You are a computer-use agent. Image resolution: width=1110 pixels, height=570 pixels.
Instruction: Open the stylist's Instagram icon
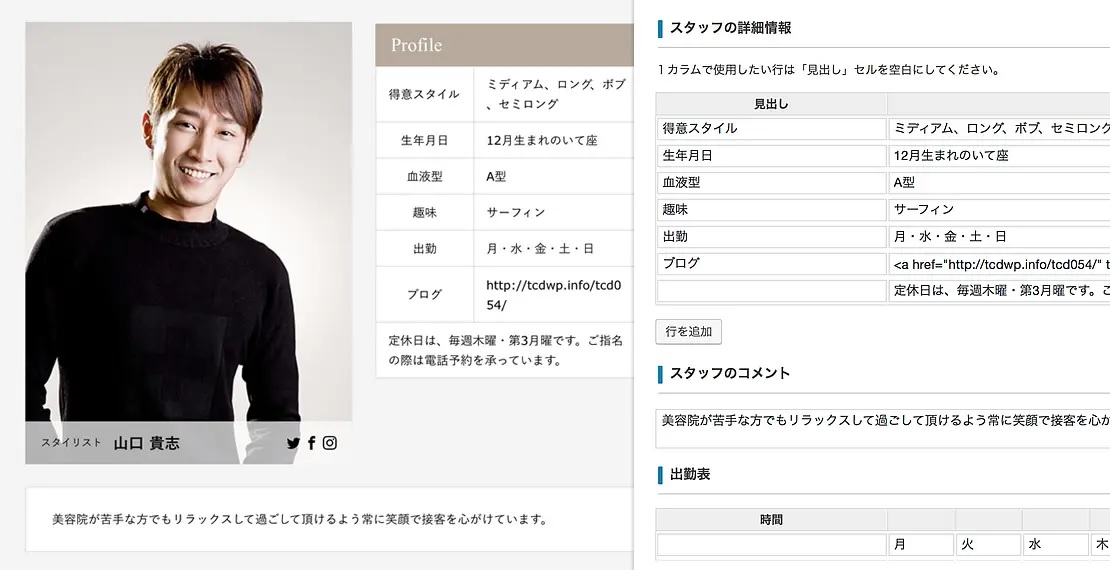tap(330, 443)
